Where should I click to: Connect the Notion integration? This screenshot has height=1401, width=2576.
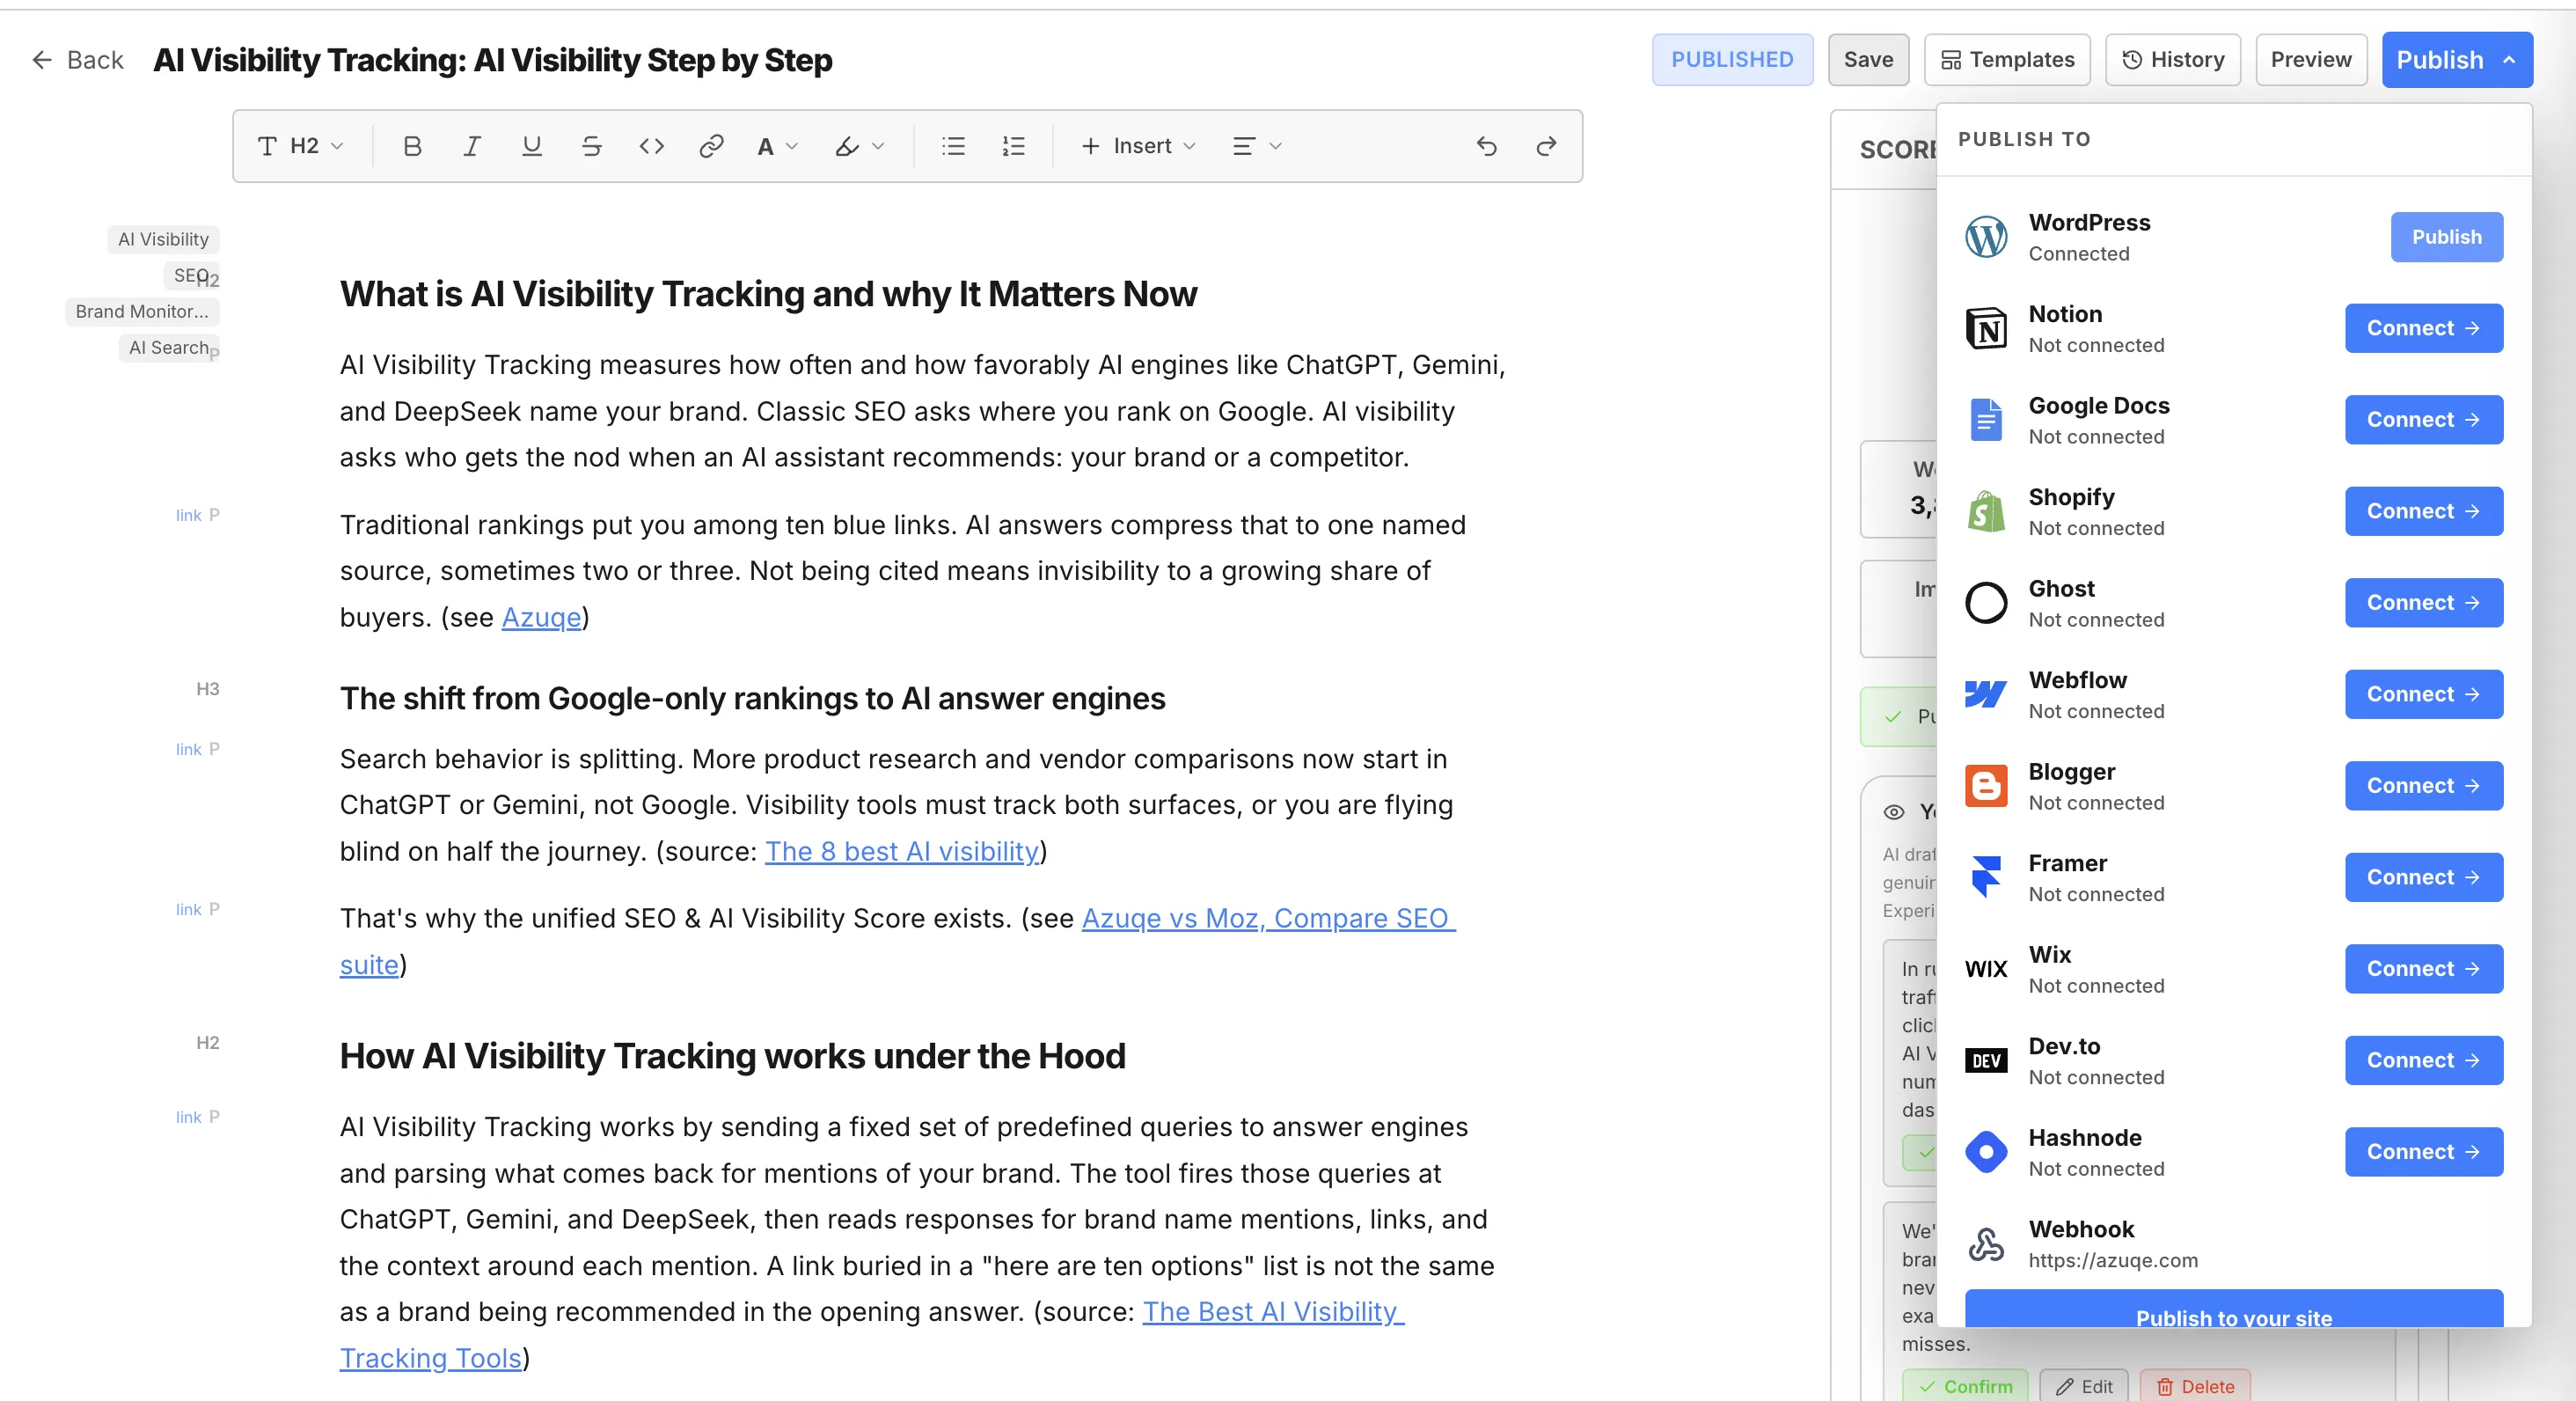(x=2423, y=328)
